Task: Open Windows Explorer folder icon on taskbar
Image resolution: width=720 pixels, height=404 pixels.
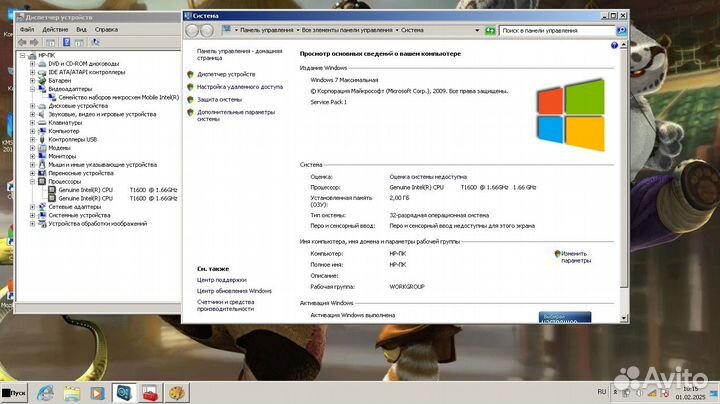Action: point(72,393)
